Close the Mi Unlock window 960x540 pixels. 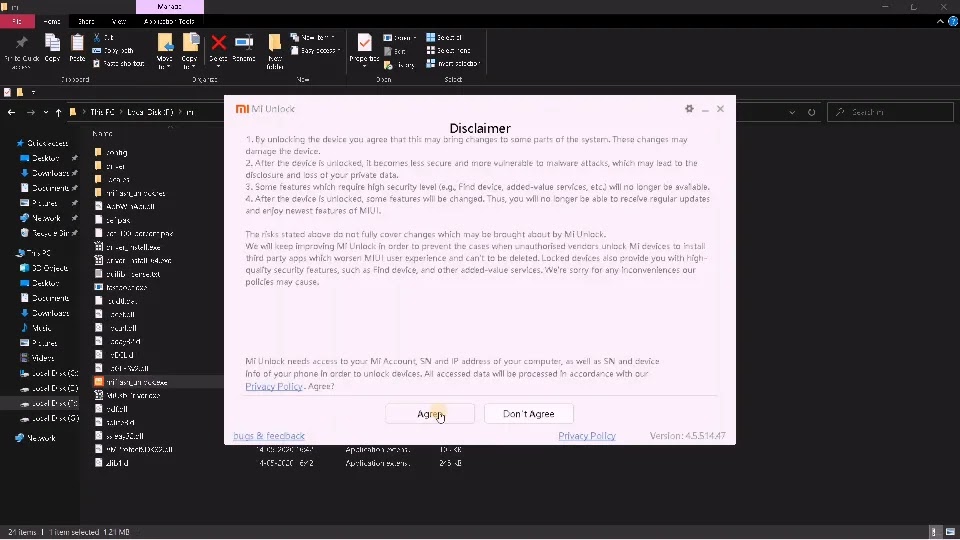click(x=721, y=108)
